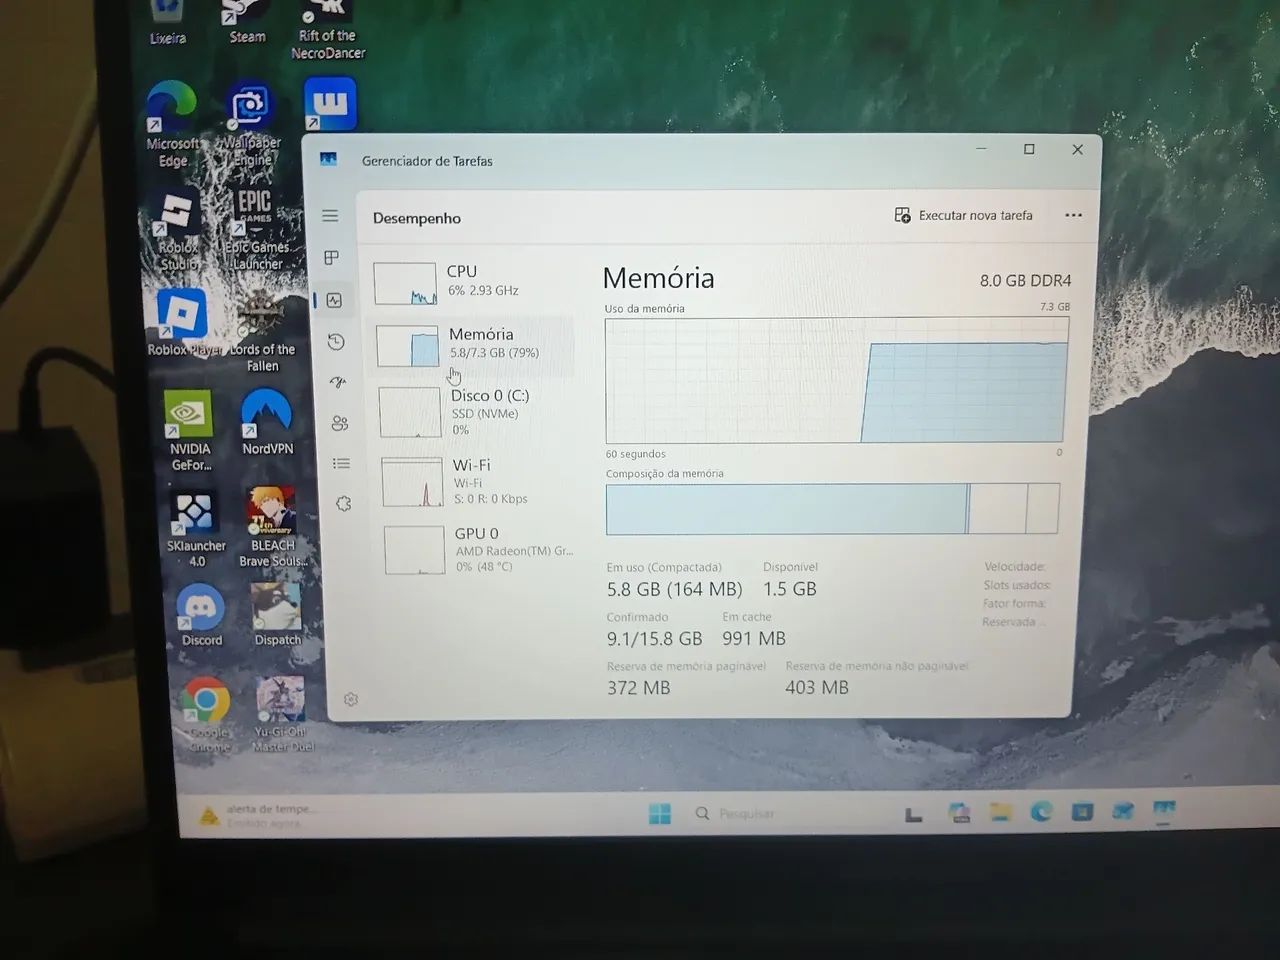This screenshot has width=1280, height=960.
Task: Open NVIDIA GeForce desktop shortcut
Action: click(x=190, y=430)
